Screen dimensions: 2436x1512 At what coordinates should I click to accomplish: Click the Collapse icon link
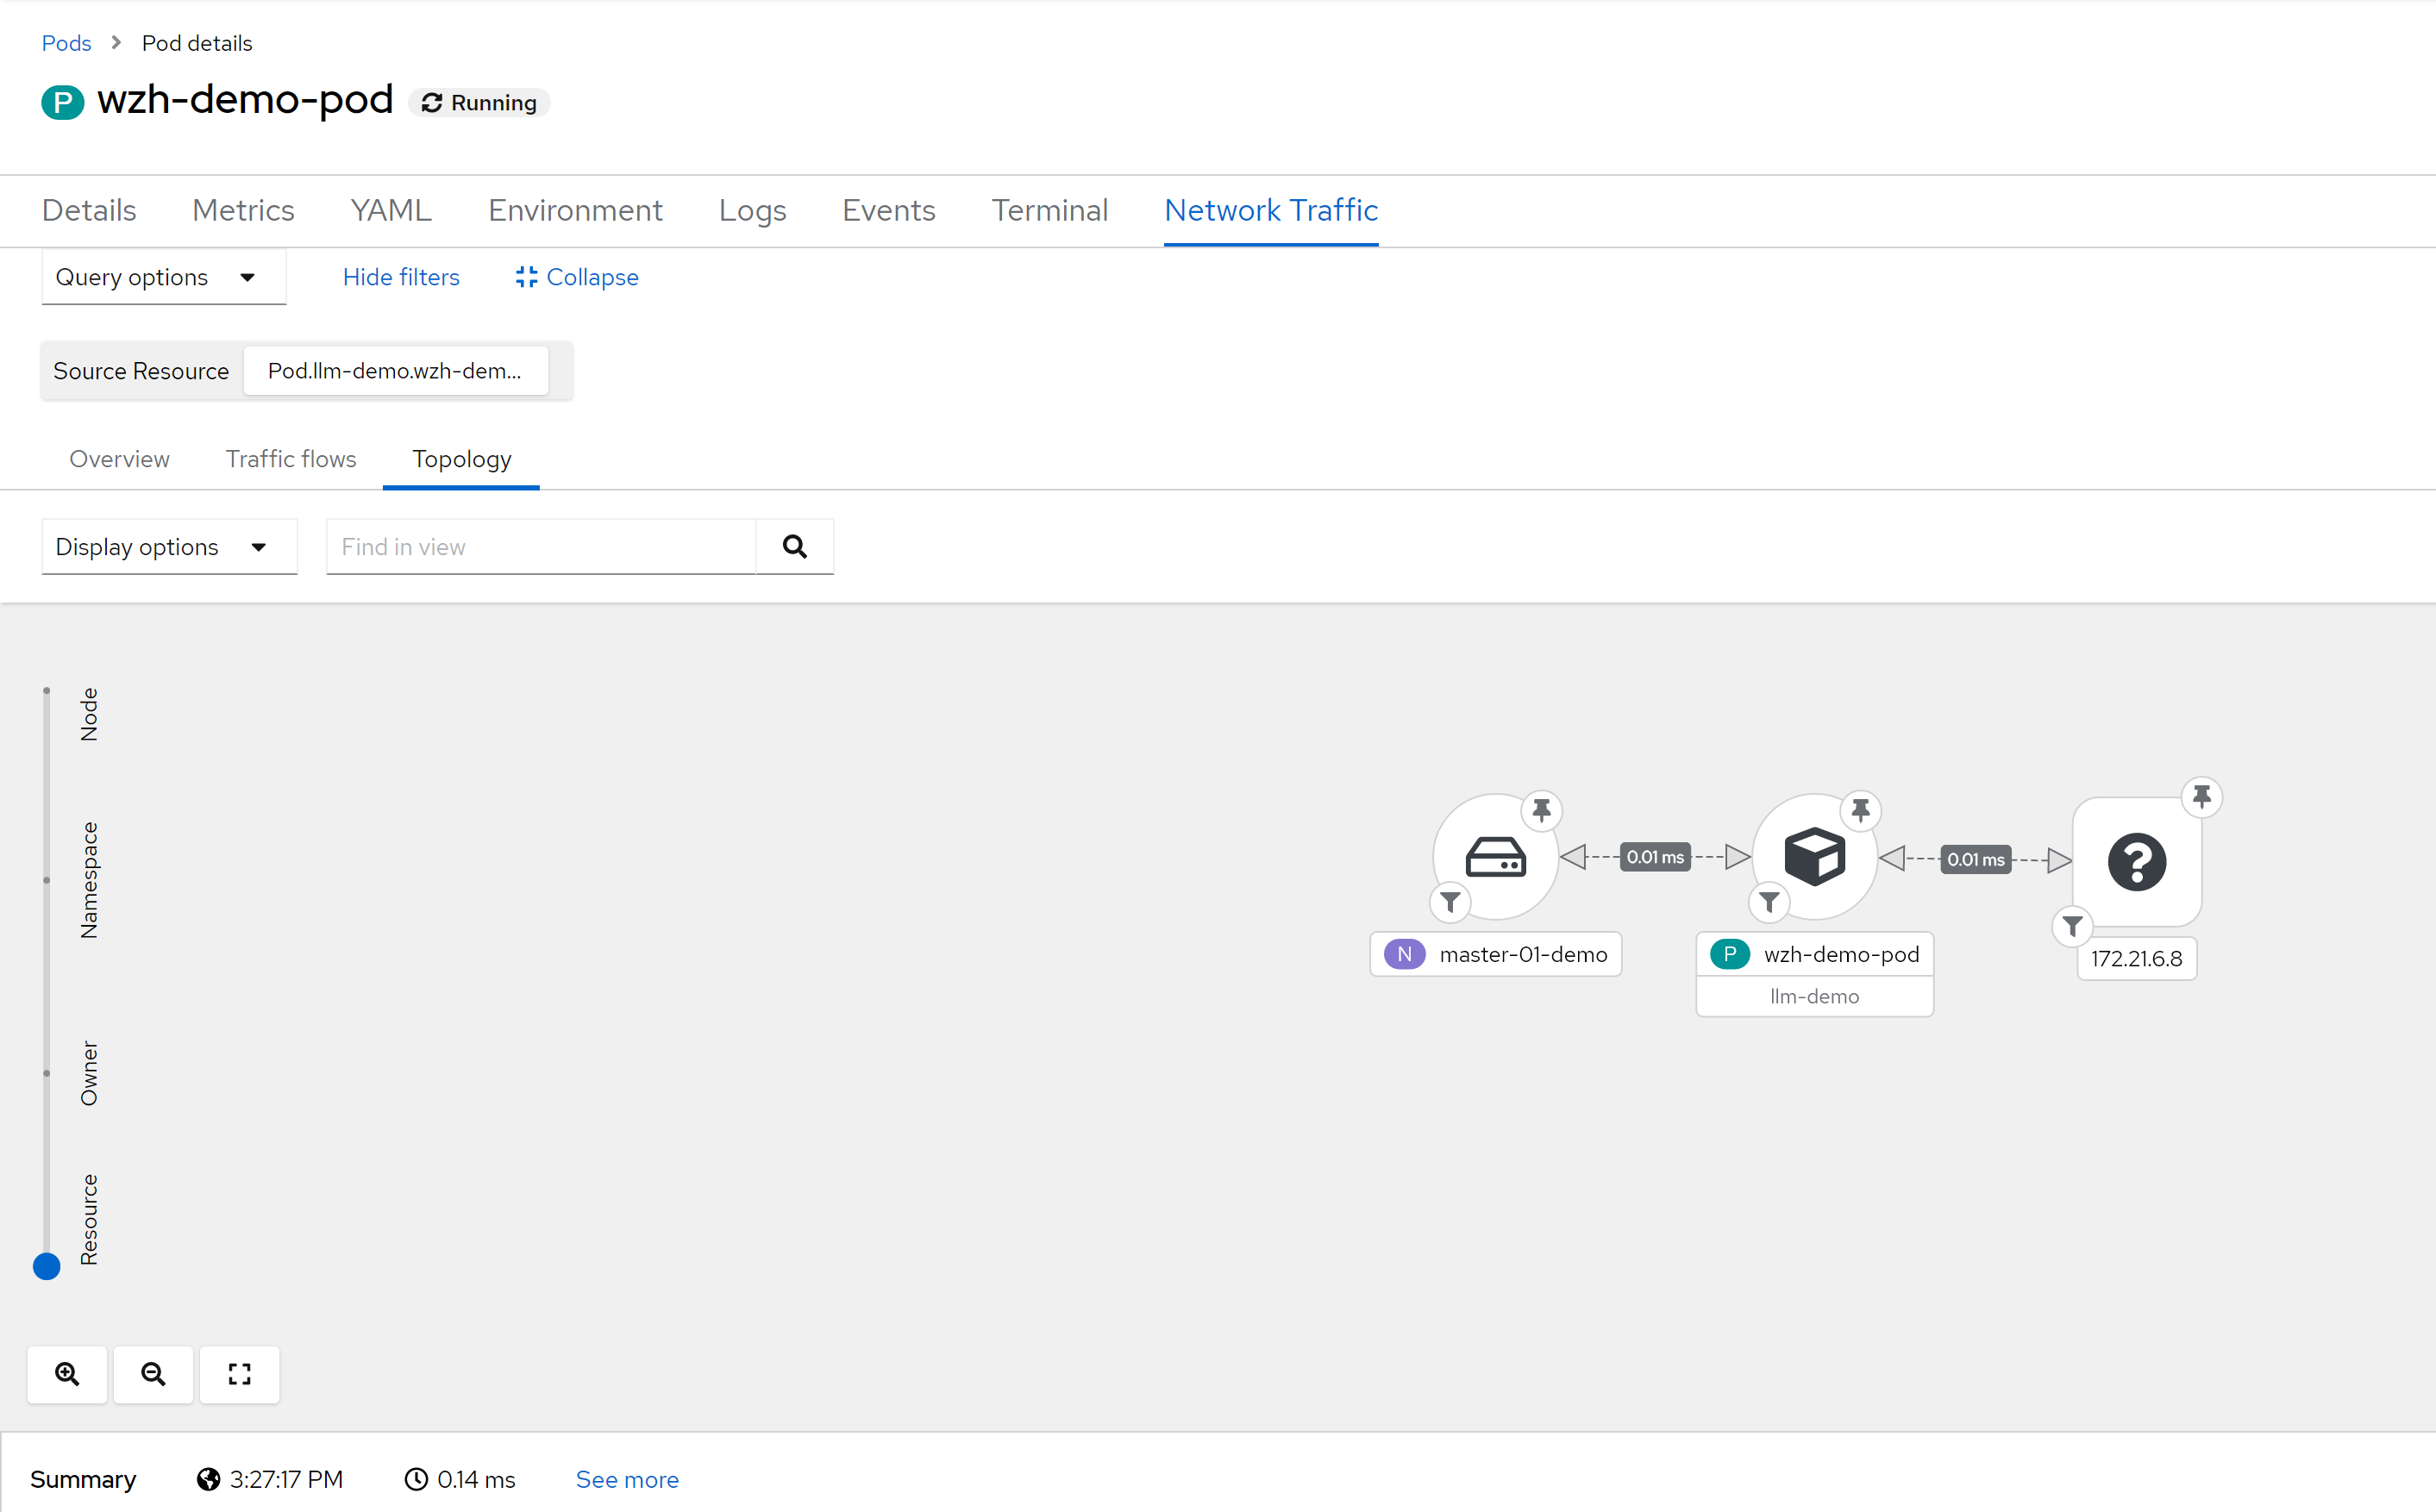point(577,277)
